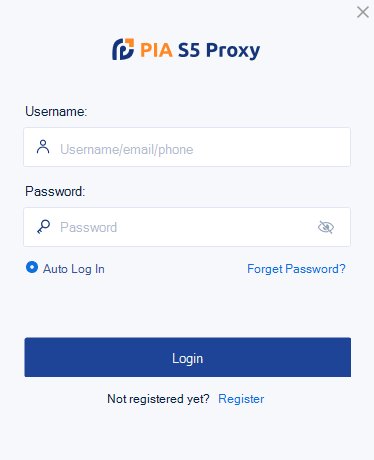Image resolution: width=374 pixels, height=460 pixels.
Task: Open the Forget Password? link
Action: 296,269
